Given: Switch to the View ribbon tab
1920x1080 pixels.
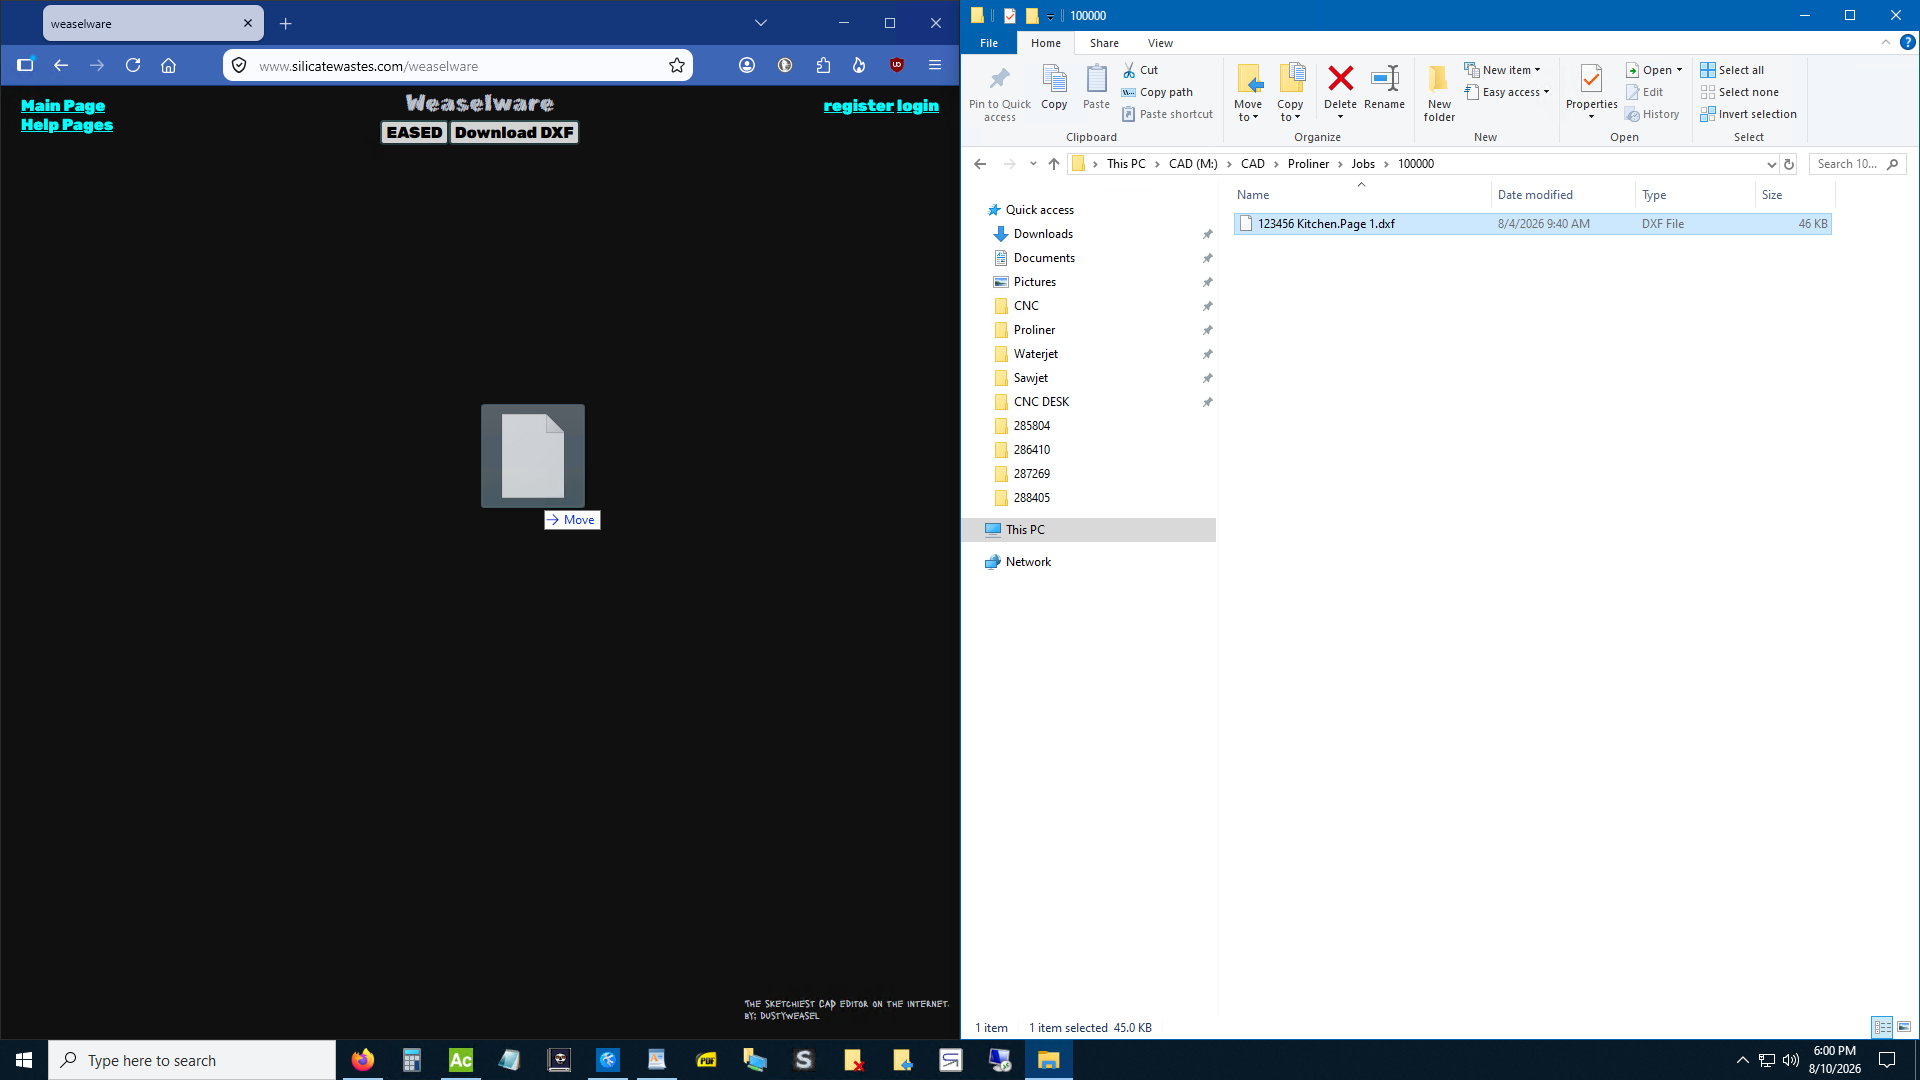Looking at the screenshot, I should (1160, 43).
